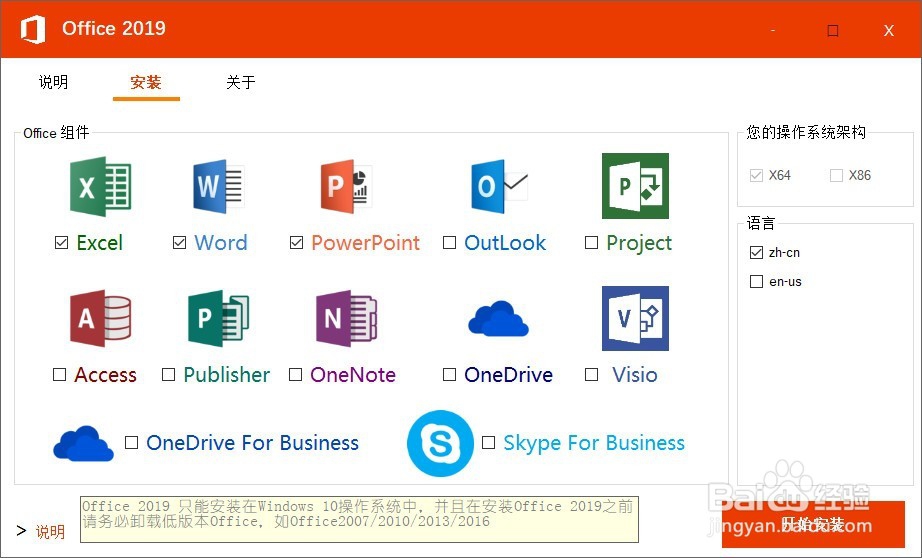Click the purple OneNote icon

click(x=346, y=318)
